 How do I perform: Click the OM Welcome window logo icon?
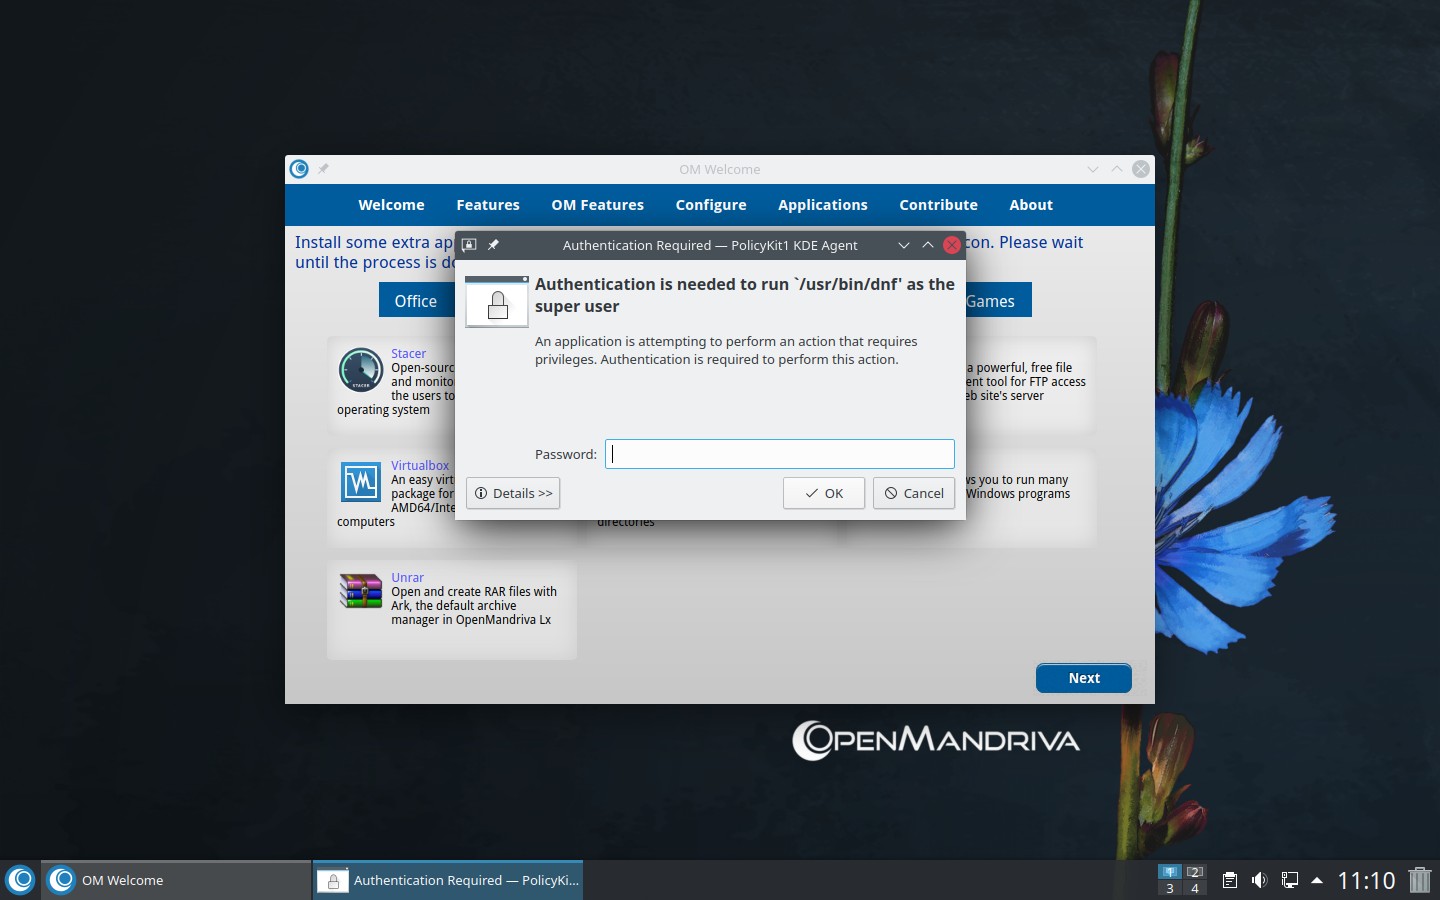click(x=299, y=169)
